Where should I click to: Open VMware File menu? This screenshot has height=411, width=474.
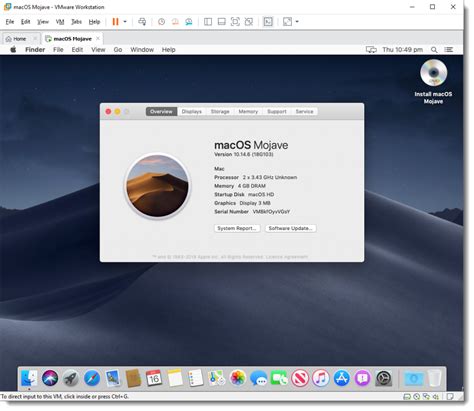click(x=10, y=22)
